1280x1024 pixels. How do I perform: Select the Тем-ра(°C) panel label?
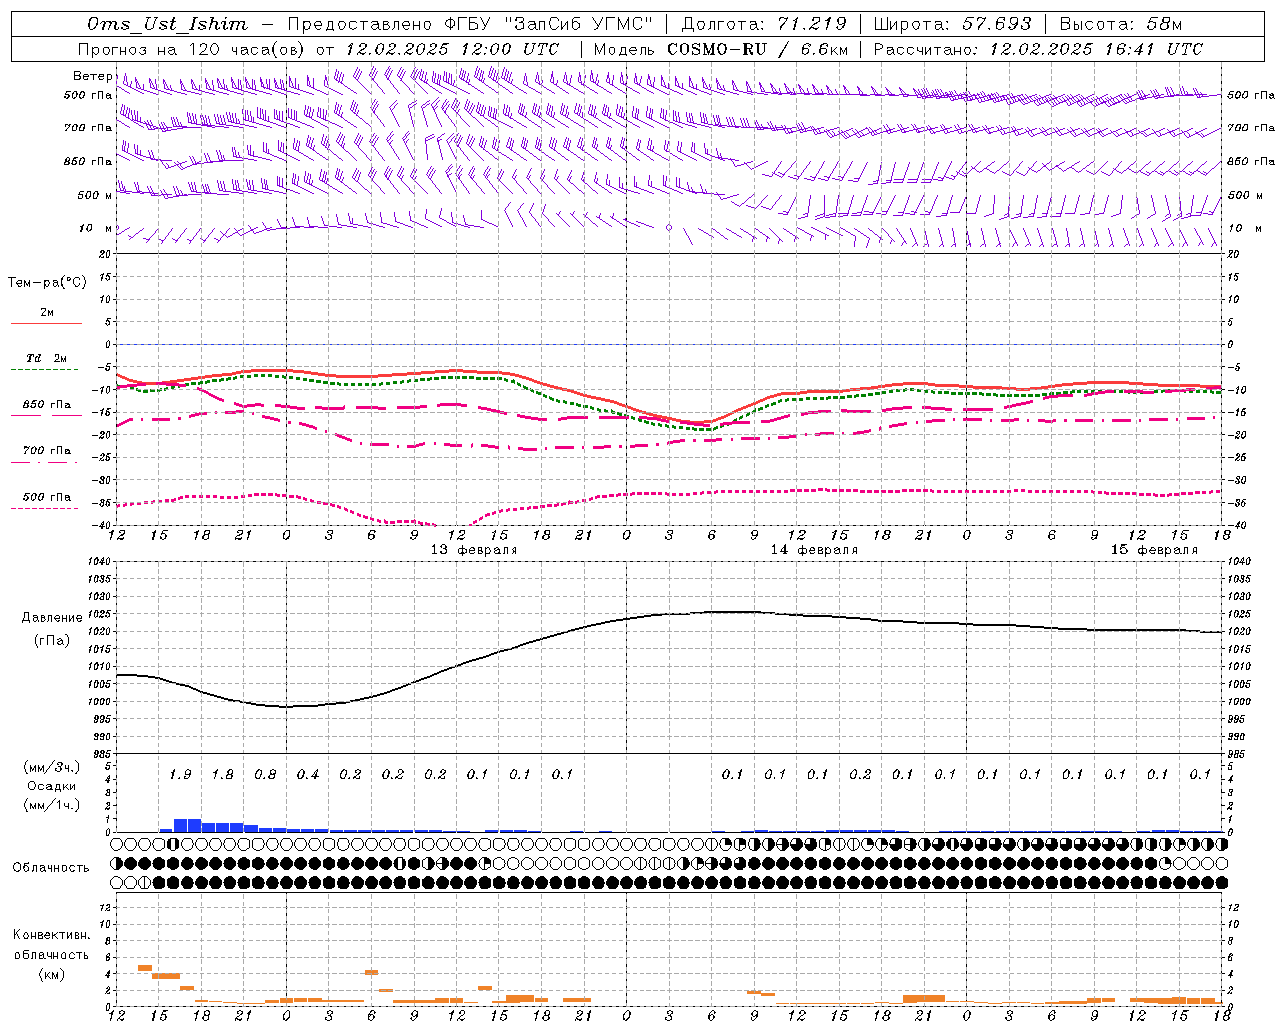point(47,283)
